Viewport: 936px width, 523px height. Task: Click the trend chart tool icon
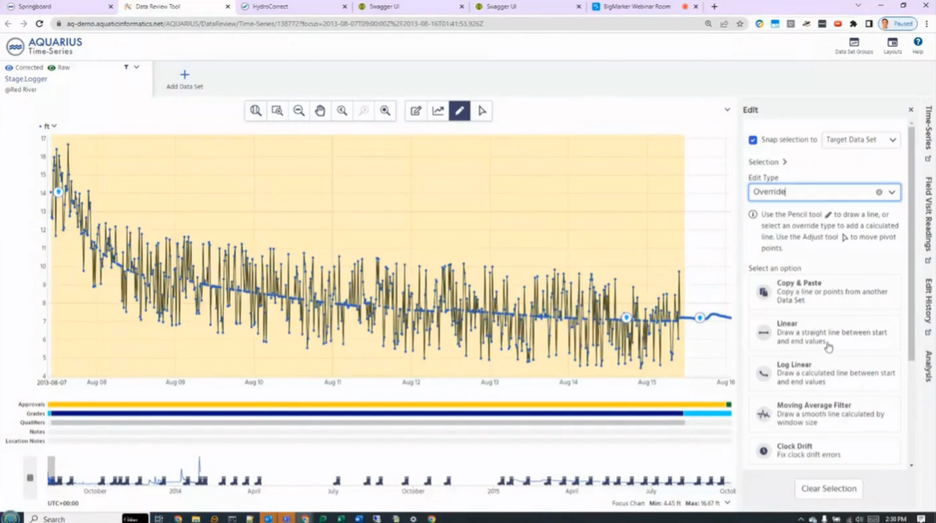(438, 110)
